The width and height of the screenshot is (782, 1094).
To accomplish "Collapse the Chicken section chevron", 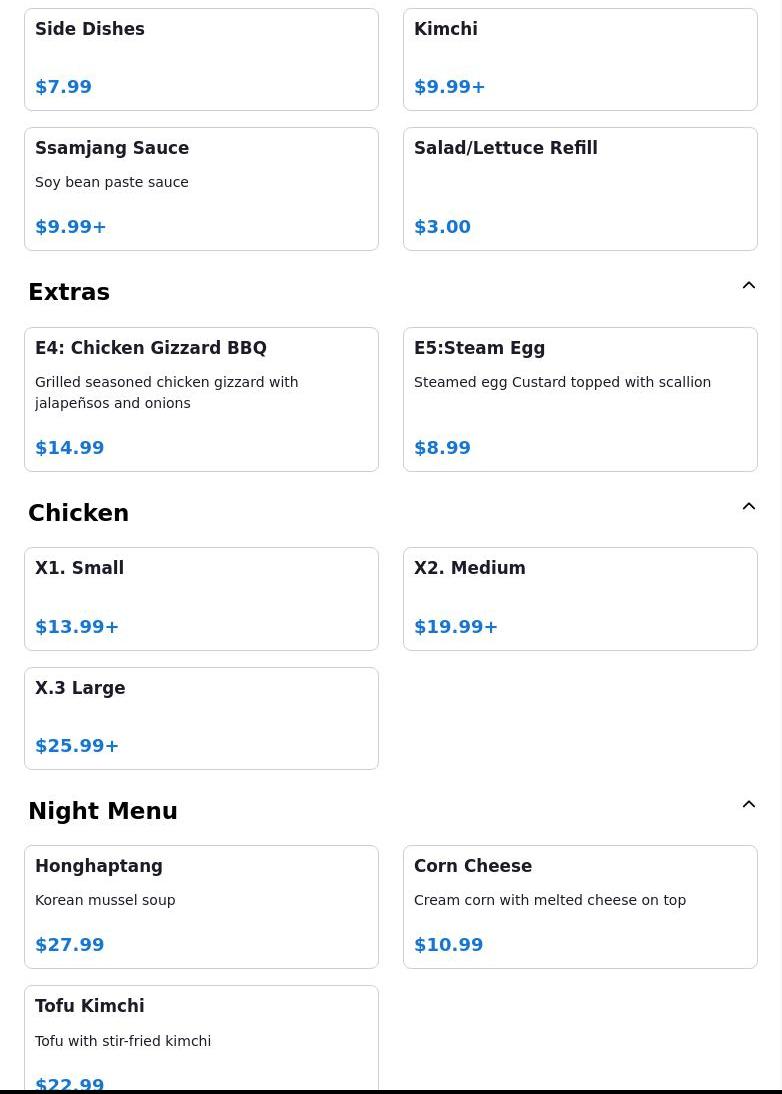I will pos(748,507).
